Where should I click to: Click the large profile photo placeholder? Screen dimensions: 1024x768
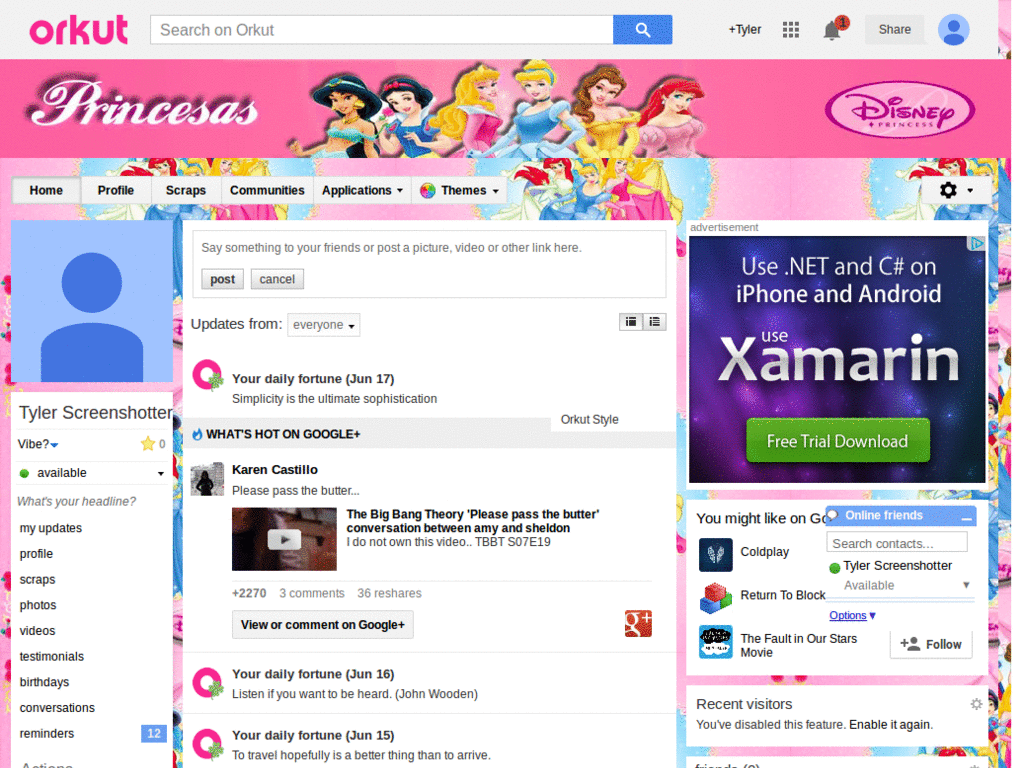point(91,301)
